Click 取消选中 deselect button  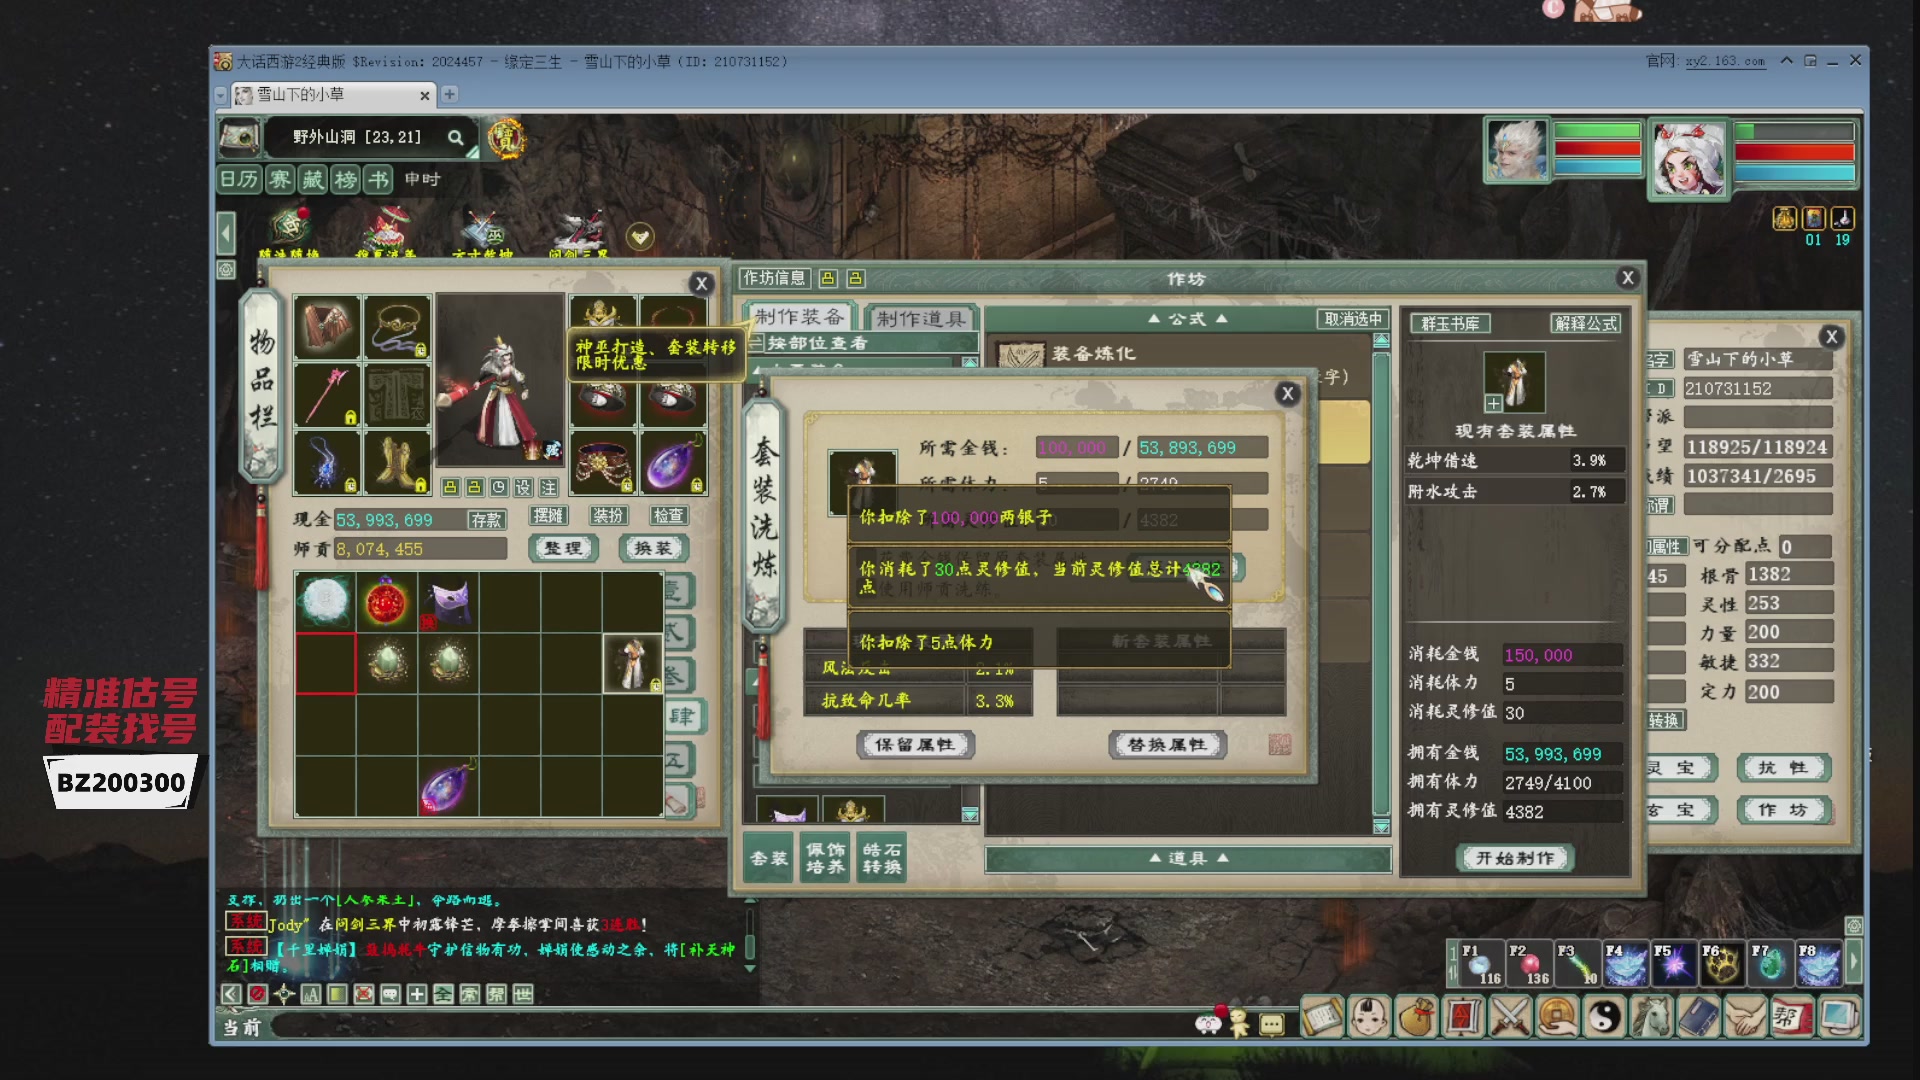click(x=1353, y=319)
